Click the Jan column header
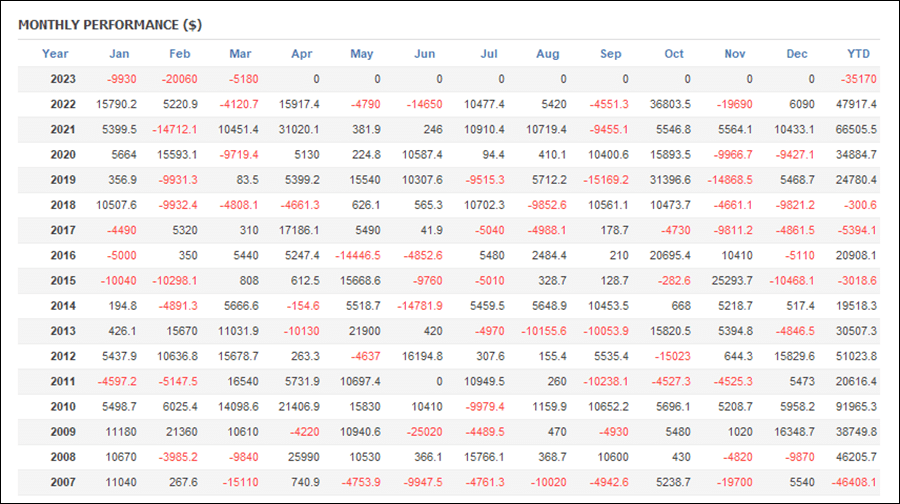Viewport: 900px width, 504px height. coord(119,54)
